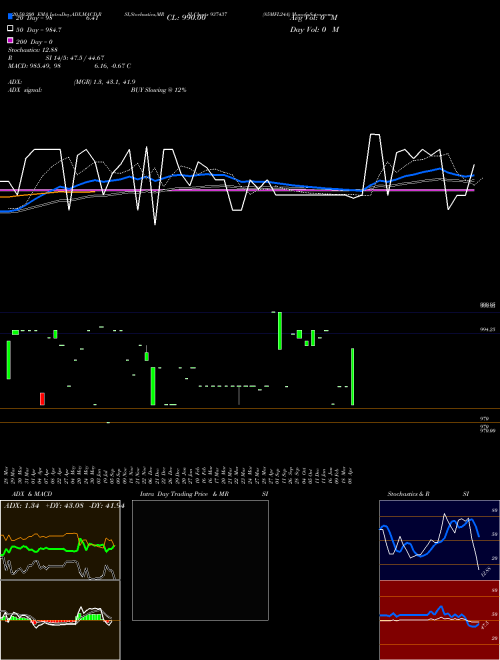Viewport: 500px width, 660px height.
Task: Select the '(MGR) 1.3, 43.1, 41.9' text
Action: click(104, 82)
